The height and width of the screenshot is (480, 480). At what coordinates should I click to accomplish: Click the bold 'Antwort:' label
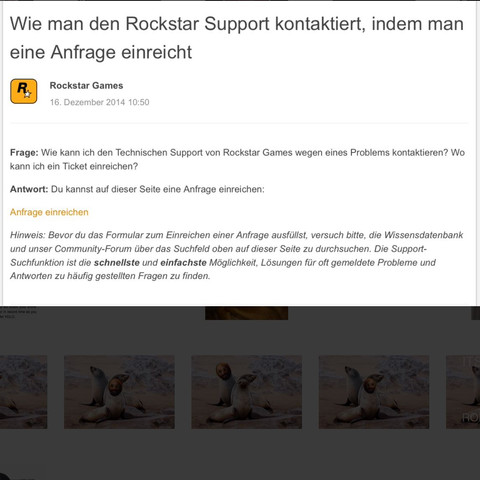click(x=29, y=189)
